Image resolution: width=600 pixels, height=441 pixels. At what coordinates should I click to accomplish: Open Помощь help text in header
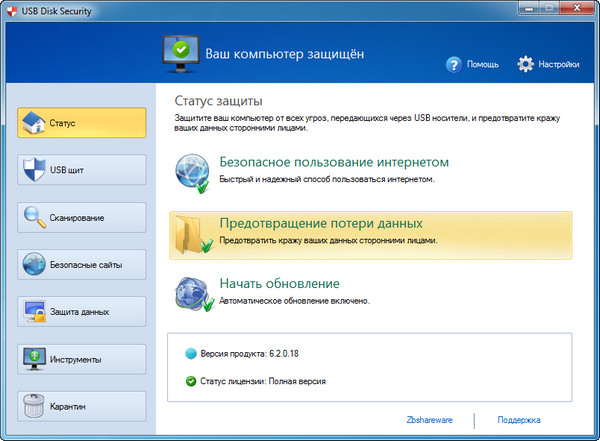pyautogui.click(x=482, y=64)
